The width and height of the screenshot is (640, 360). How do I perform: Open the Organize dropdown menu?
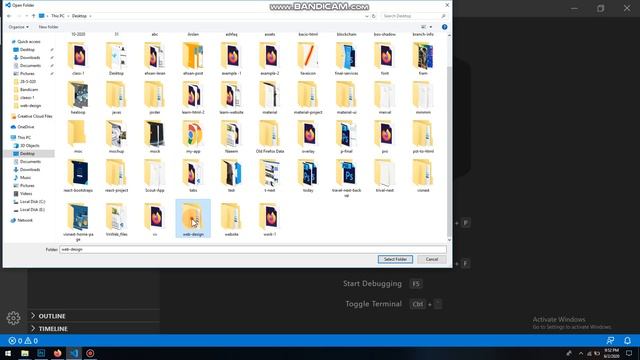[18, 27]
